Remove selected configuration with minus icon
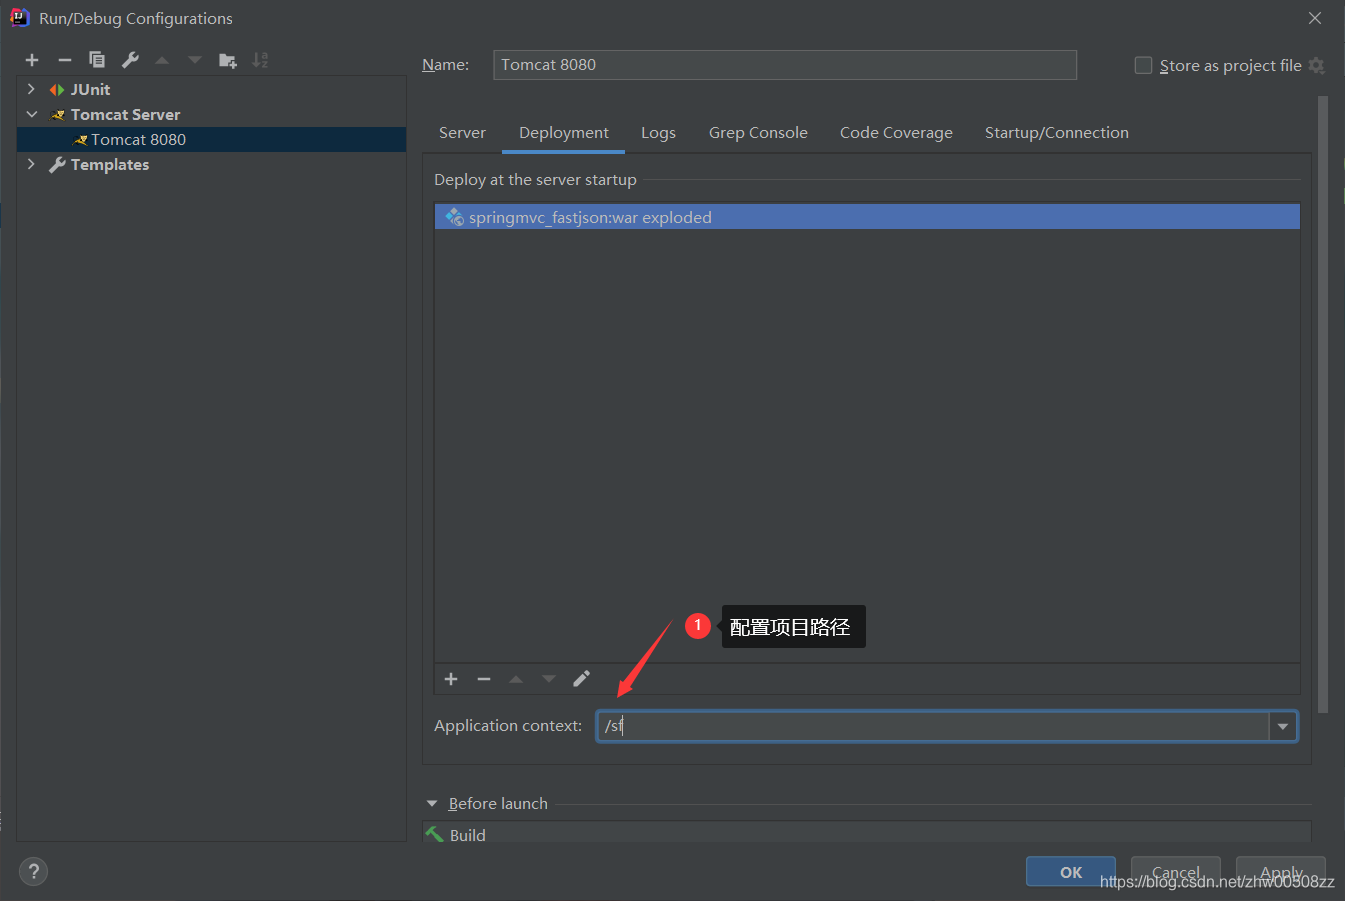This screenshot has height=901, width=1345. click(x=65, y=60)
